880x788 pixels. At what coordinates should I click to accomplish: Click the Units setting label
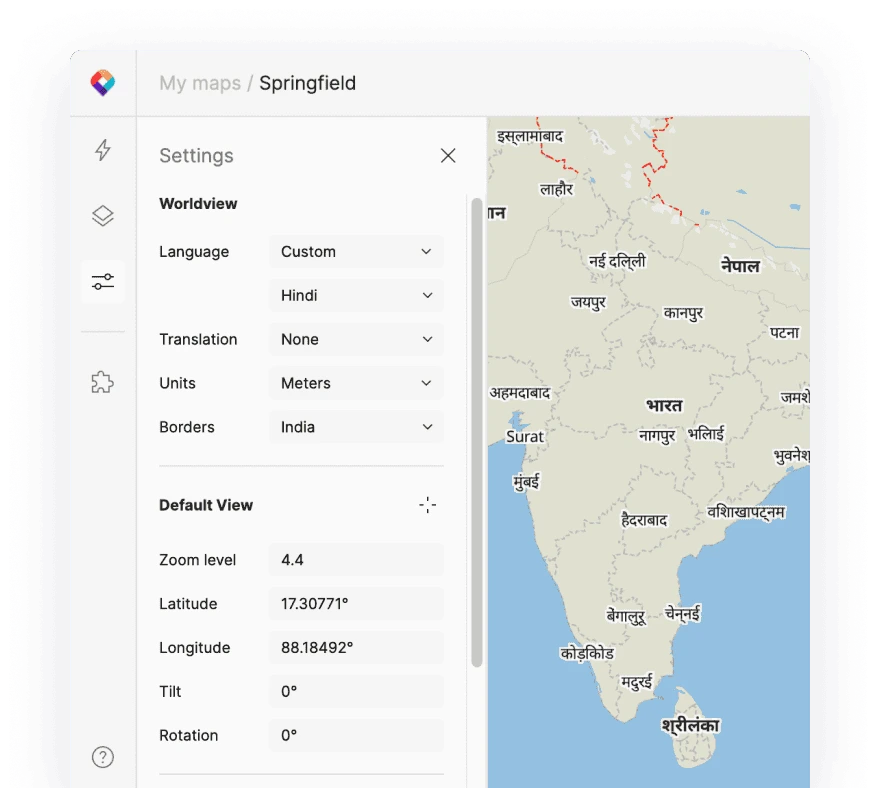coord(177,383)
